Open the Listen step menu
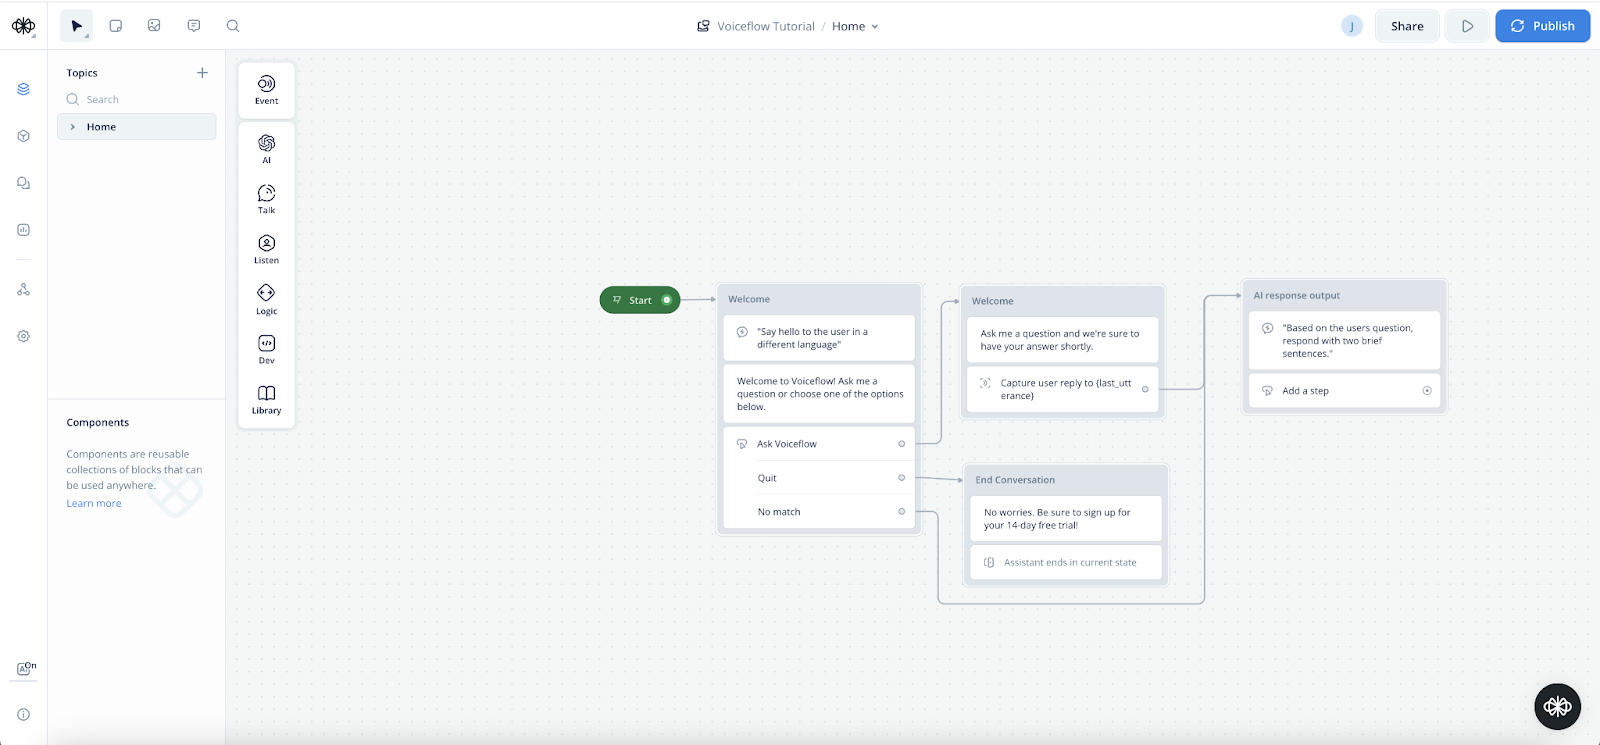The image size is (1600, 745). (x=267, y=249)
